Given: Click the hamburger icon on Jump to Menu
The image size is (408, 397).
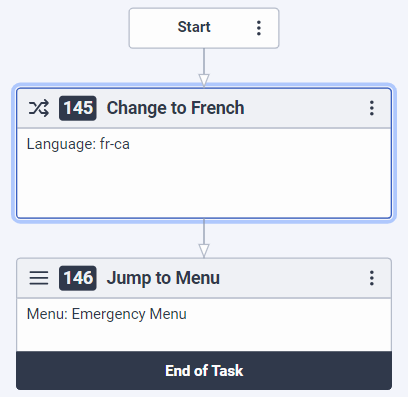Looking at the screenshot, I should click(x=39, y=278).
